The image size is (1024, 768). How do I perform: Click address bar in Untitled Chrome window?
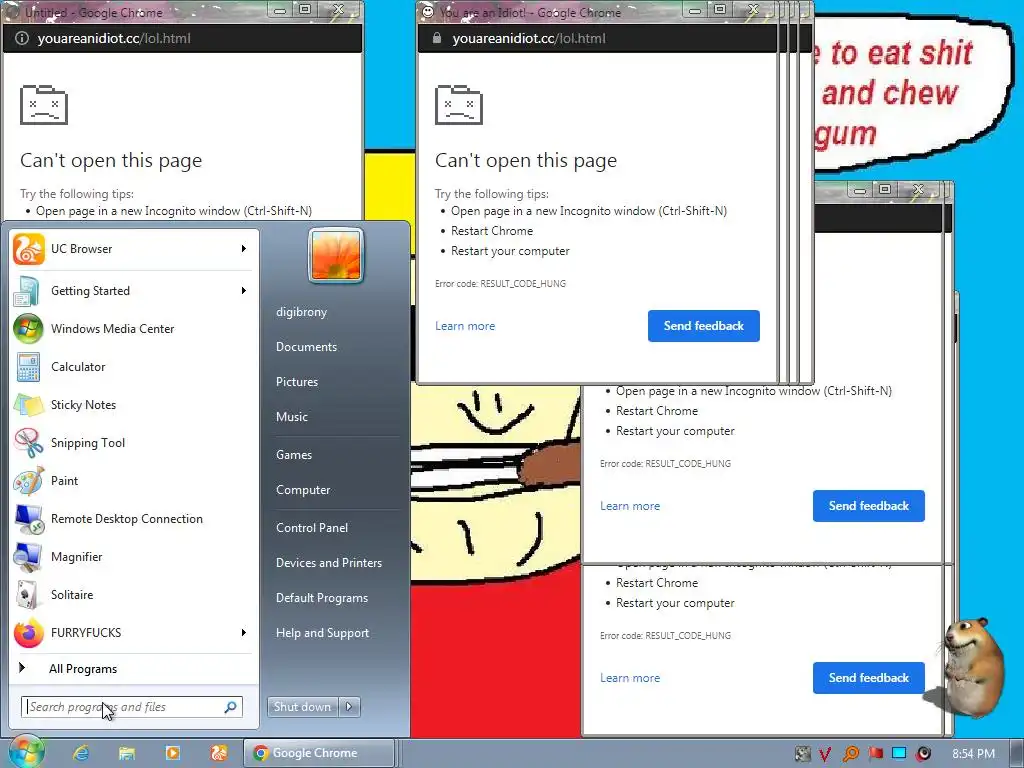pos(183,39)
